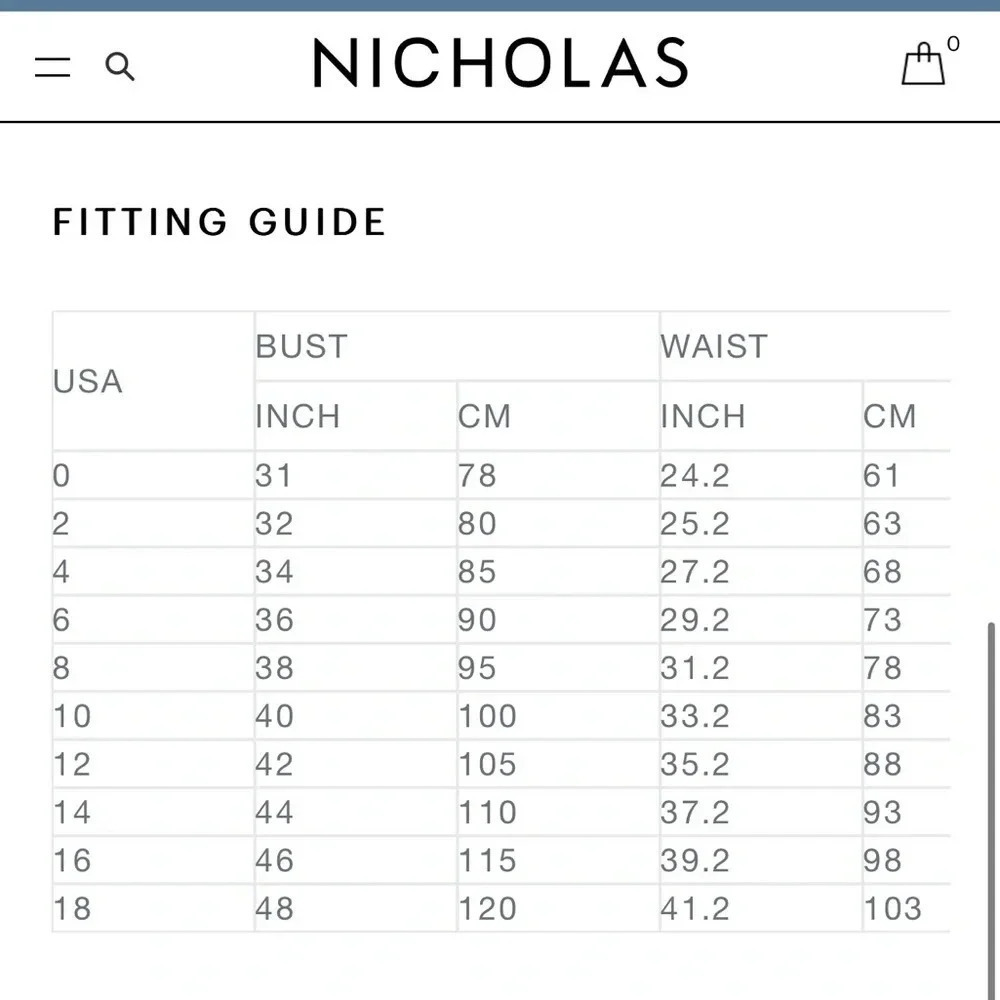Click waist inch value 41.2

[695, 908]
